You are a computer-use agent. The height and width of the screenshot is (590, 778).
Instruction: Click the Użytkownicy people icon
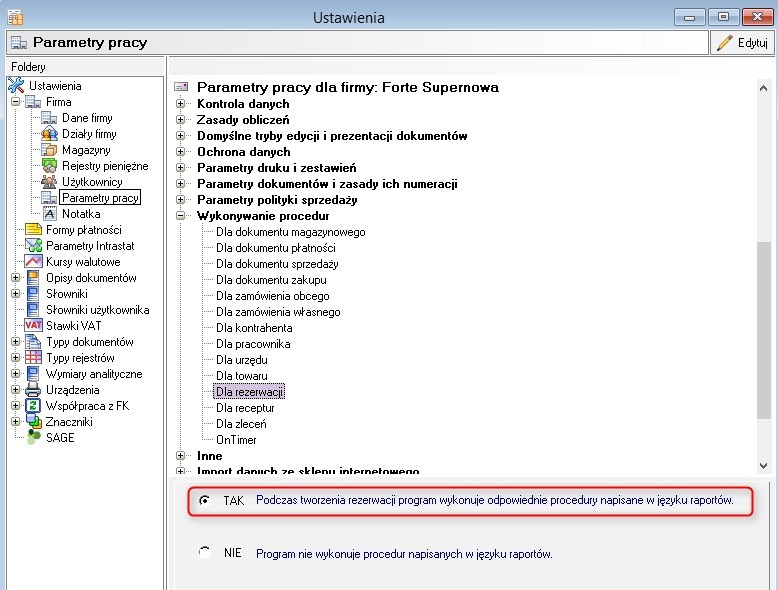point(49,182)
